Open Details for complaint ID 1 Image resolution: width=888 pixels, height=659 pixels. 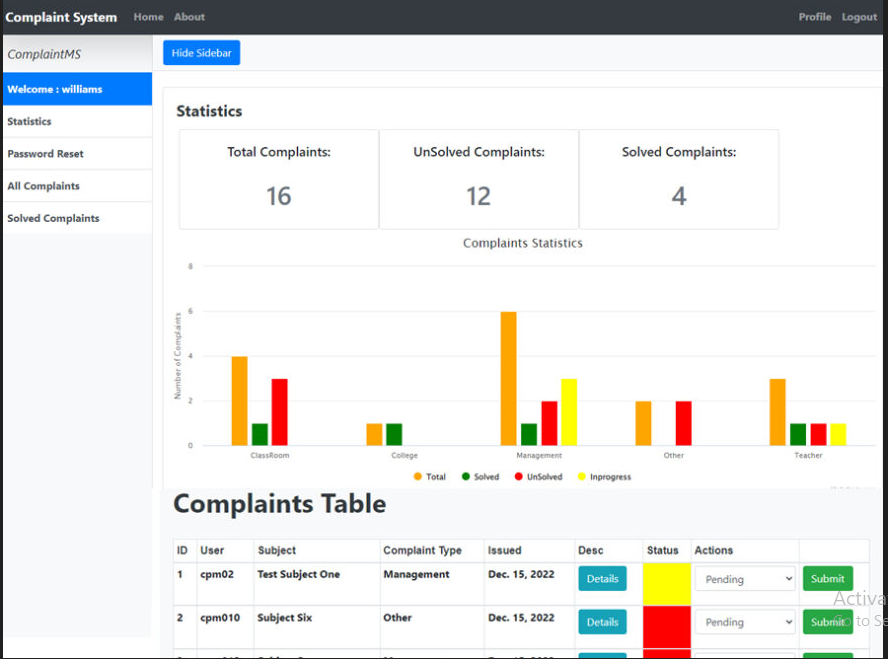[602, 578]
